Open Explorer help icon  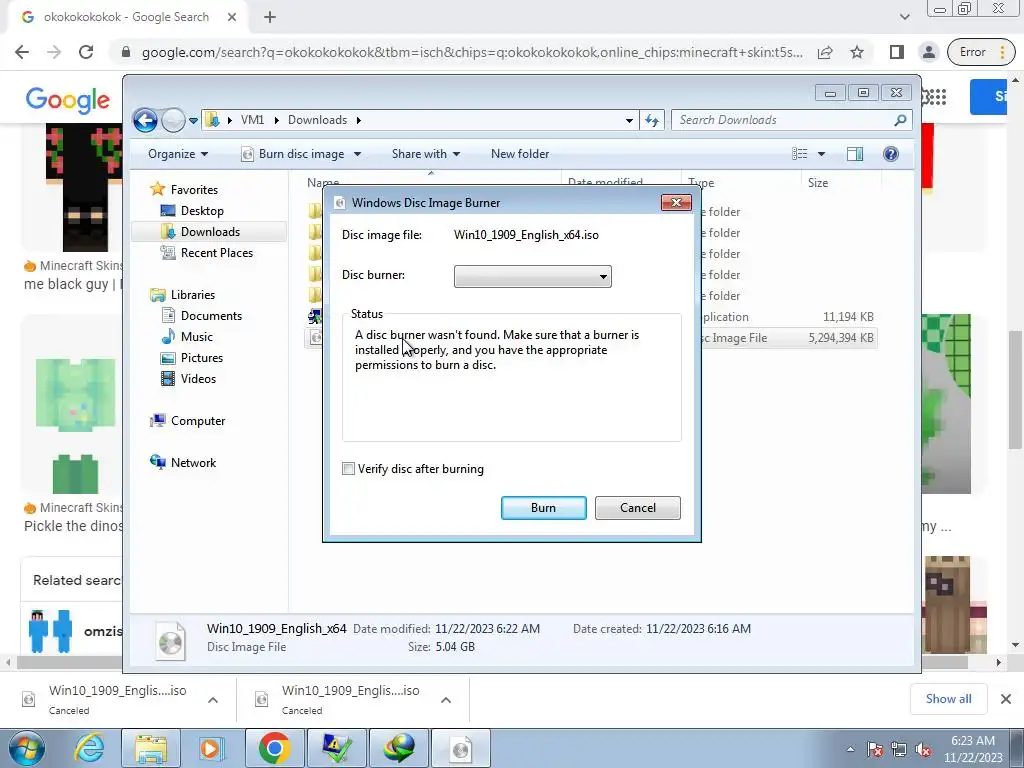[891, 154]
